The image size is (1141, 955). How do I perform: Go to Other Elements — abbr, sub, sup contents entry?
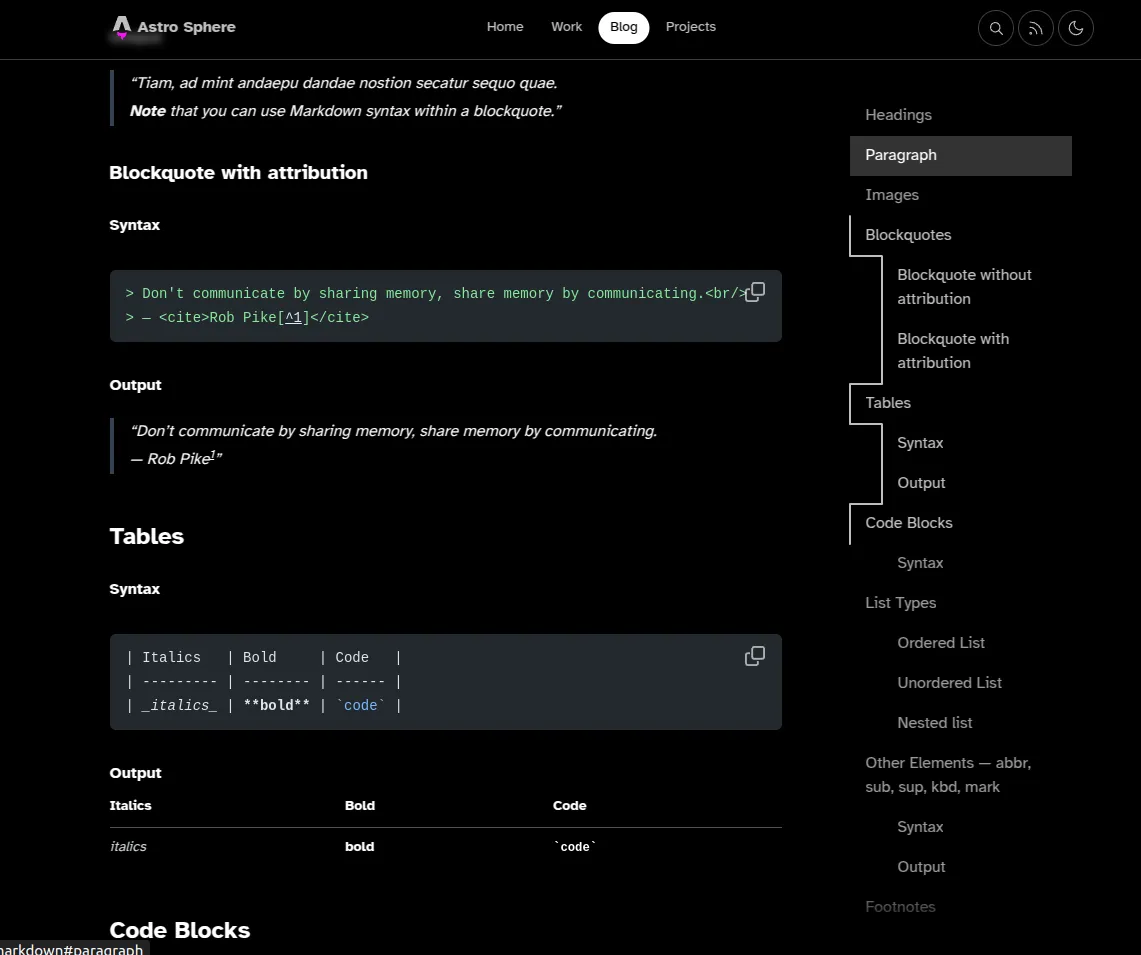947,774
